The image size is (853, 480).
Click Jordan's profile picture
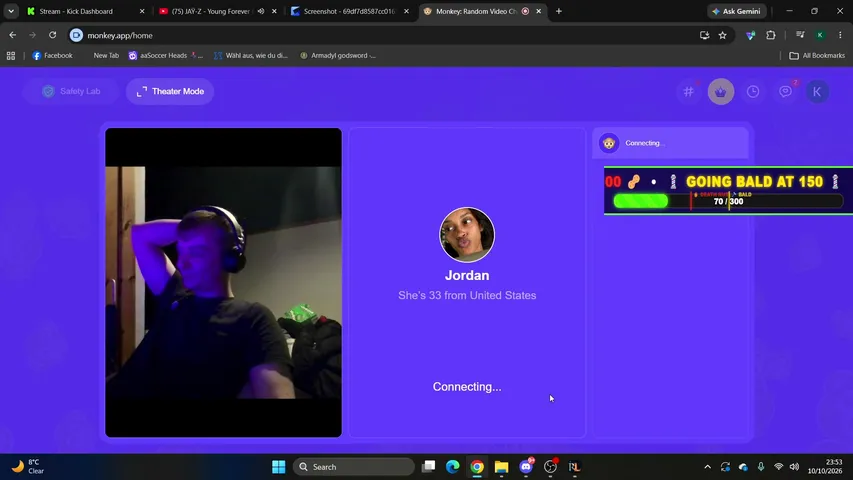point(467,235)
